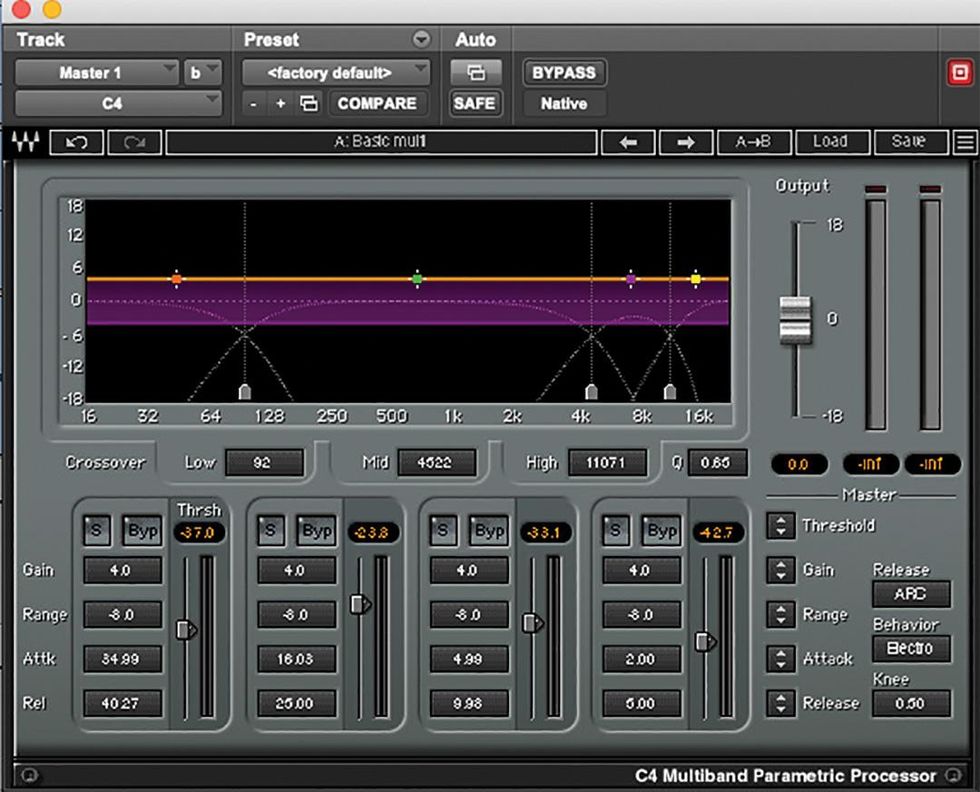Toggle the plugin BYPASS button
The image size is (980, 792).
[564, 73]
